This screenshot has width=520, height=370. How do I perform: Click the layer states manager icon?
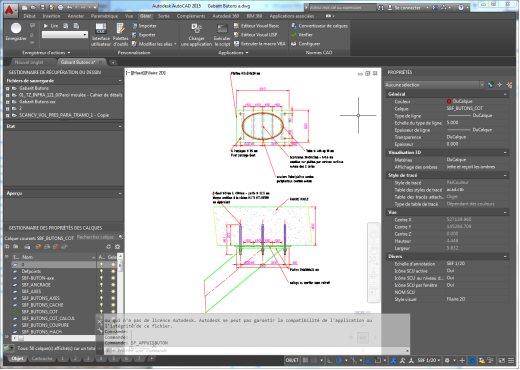(x=27, y=247)
